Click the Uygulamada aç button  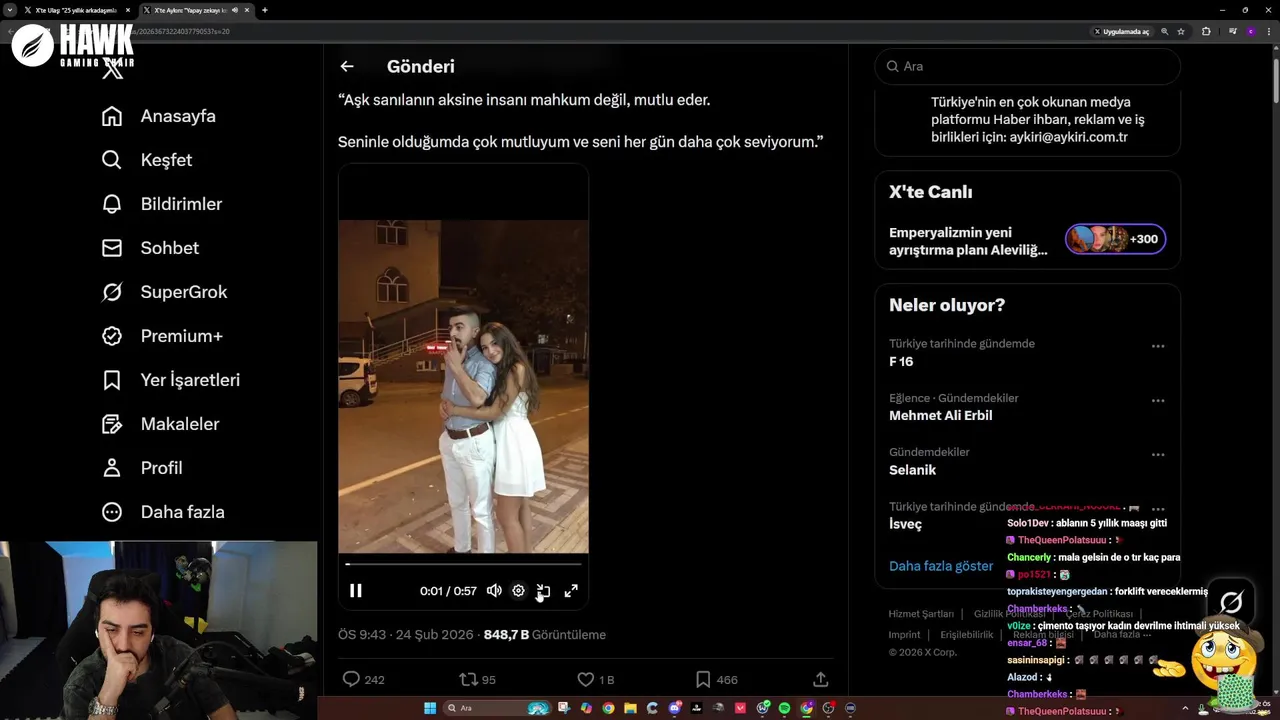click(1121, 32)
